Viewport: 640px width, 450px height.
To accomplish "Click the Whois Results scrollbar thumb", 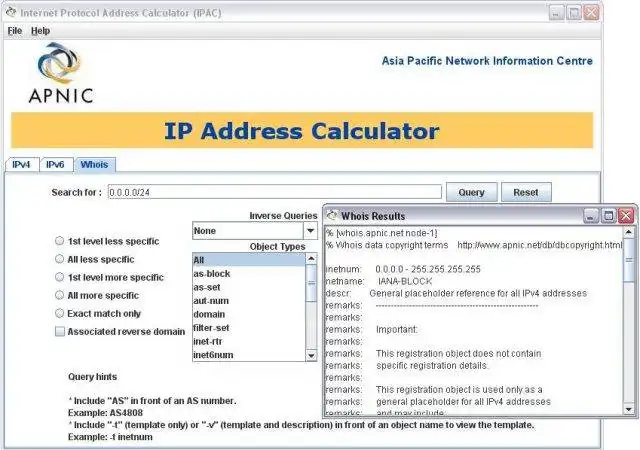I will (629, 260).
